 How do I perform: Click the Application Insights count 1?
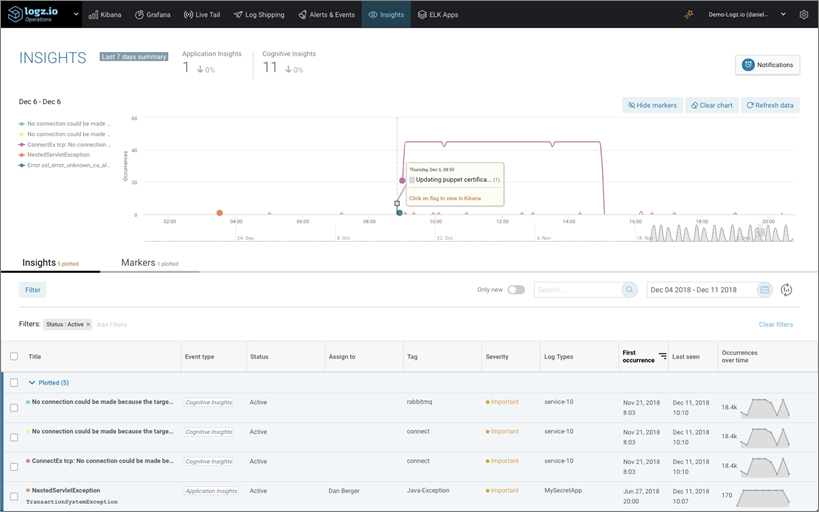pyautogui.click(x=186, y=67)
